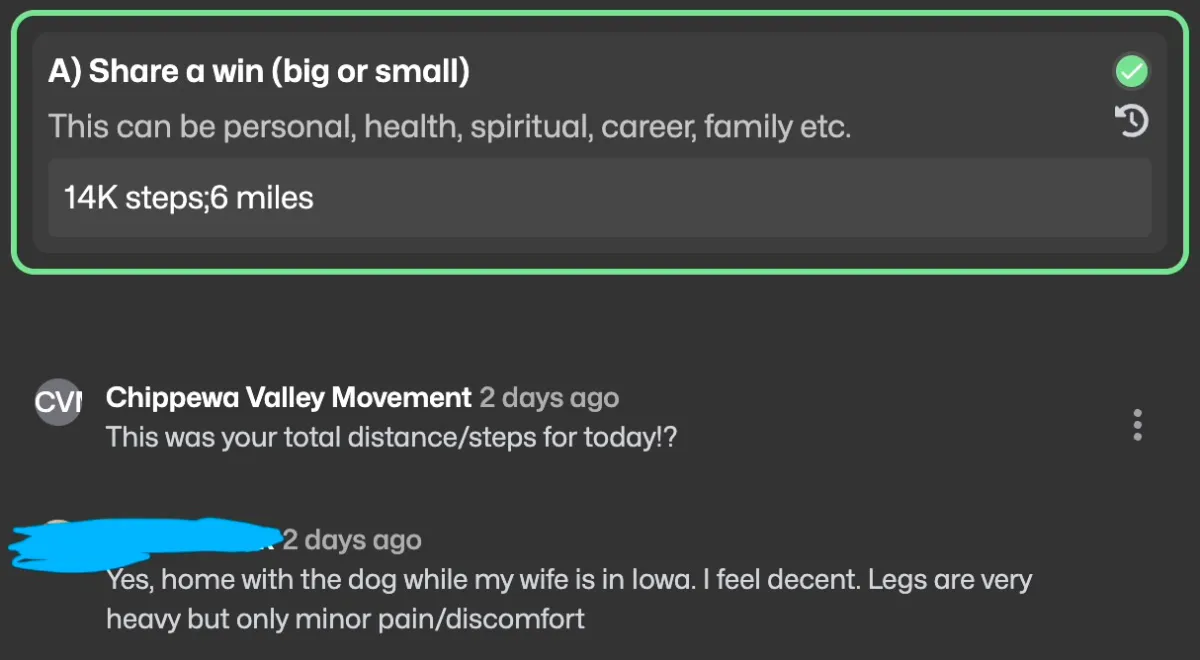Open the Chippewa Valley Movement author name
1200x660 pixels.
[x=288, y=398]
